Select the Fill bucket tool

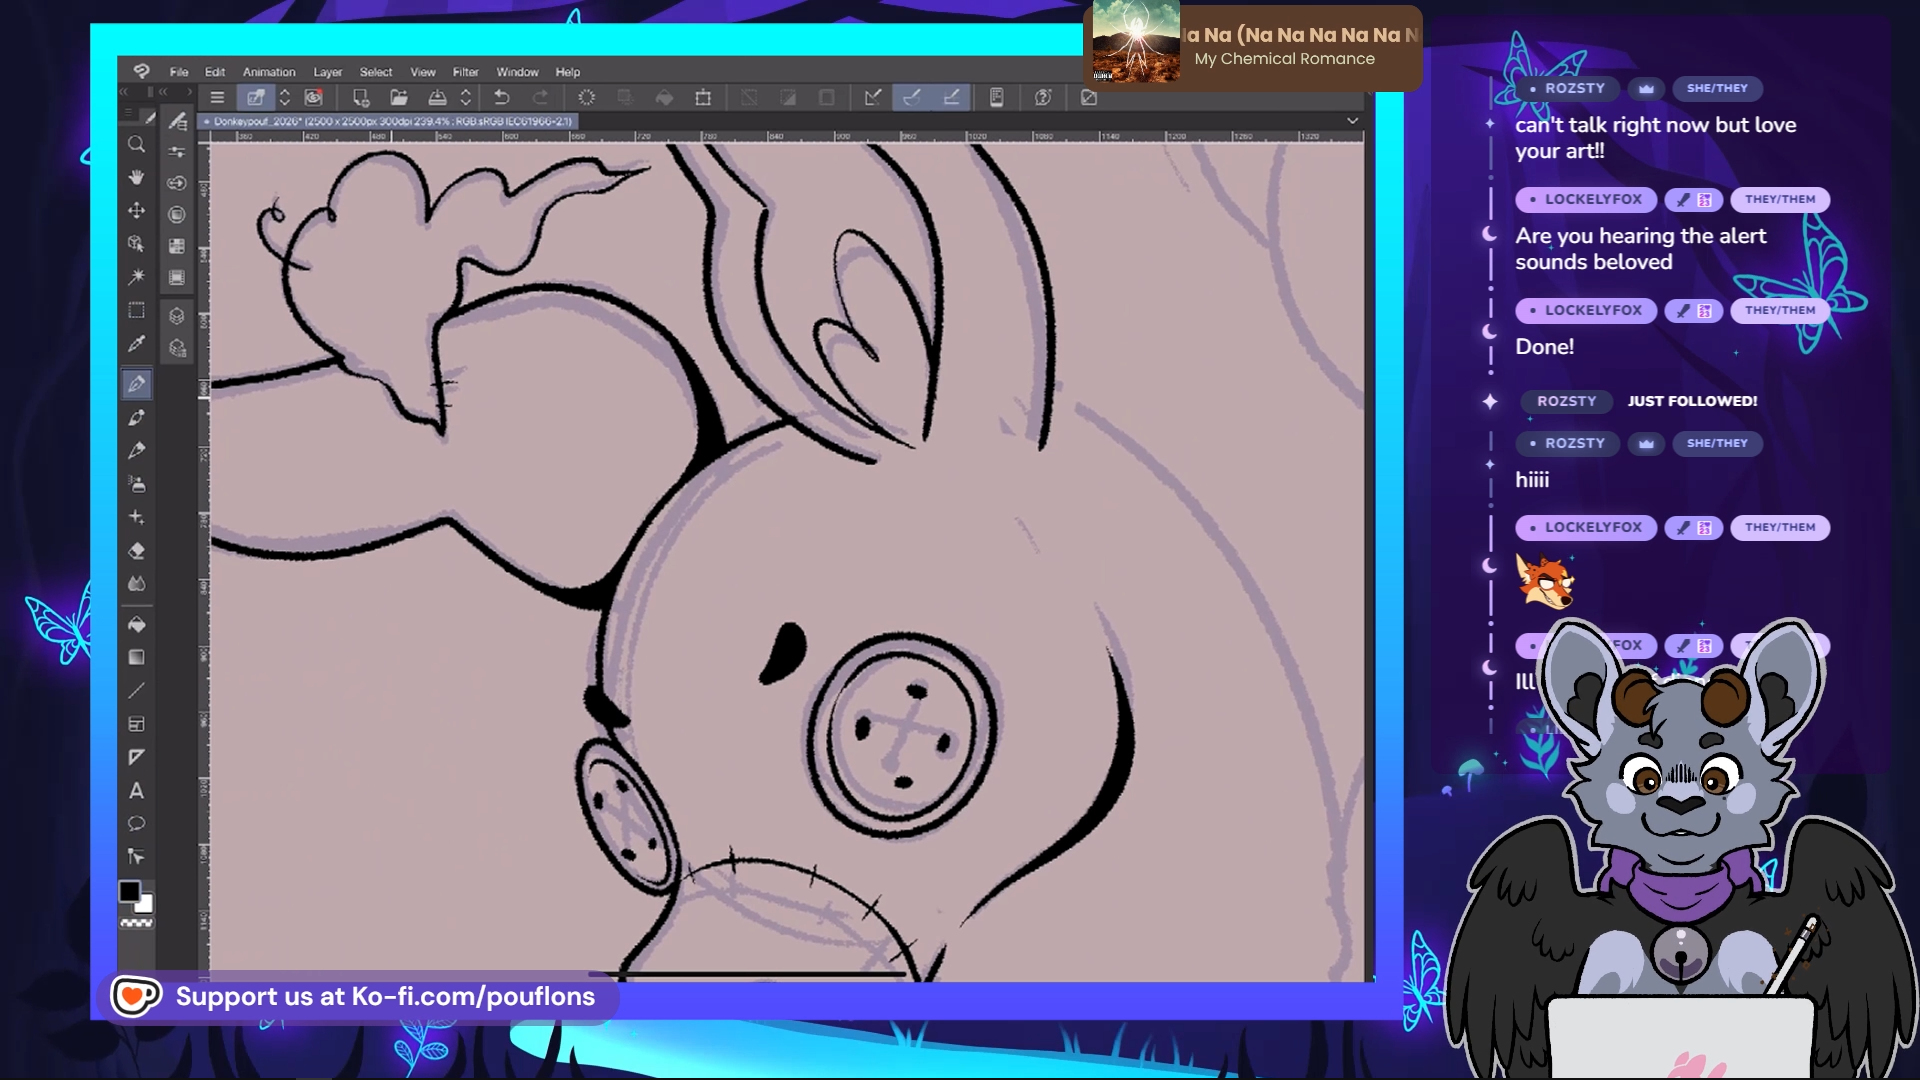136,624
